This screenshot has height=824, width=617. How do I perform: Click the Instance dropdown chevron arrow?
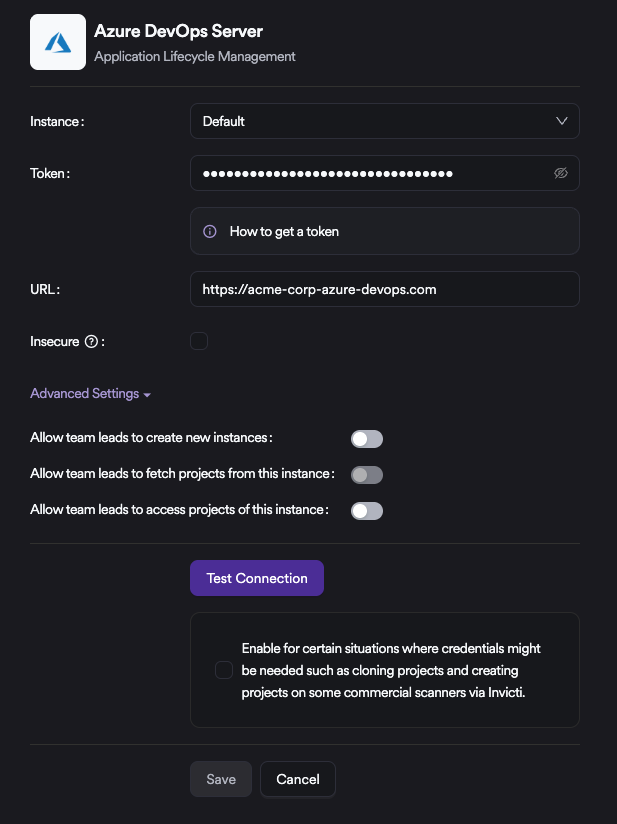pyautogui.click(x=561, y=121)
